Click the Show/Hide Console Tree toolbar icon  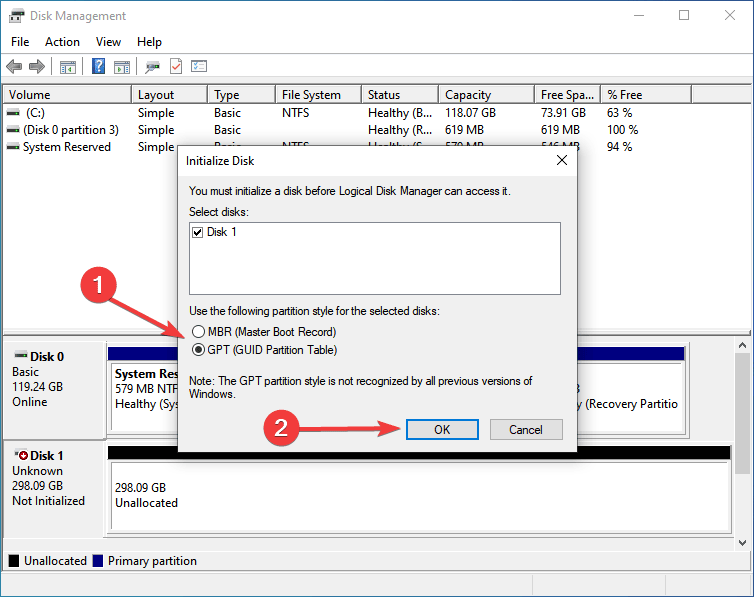pos(68,67)
